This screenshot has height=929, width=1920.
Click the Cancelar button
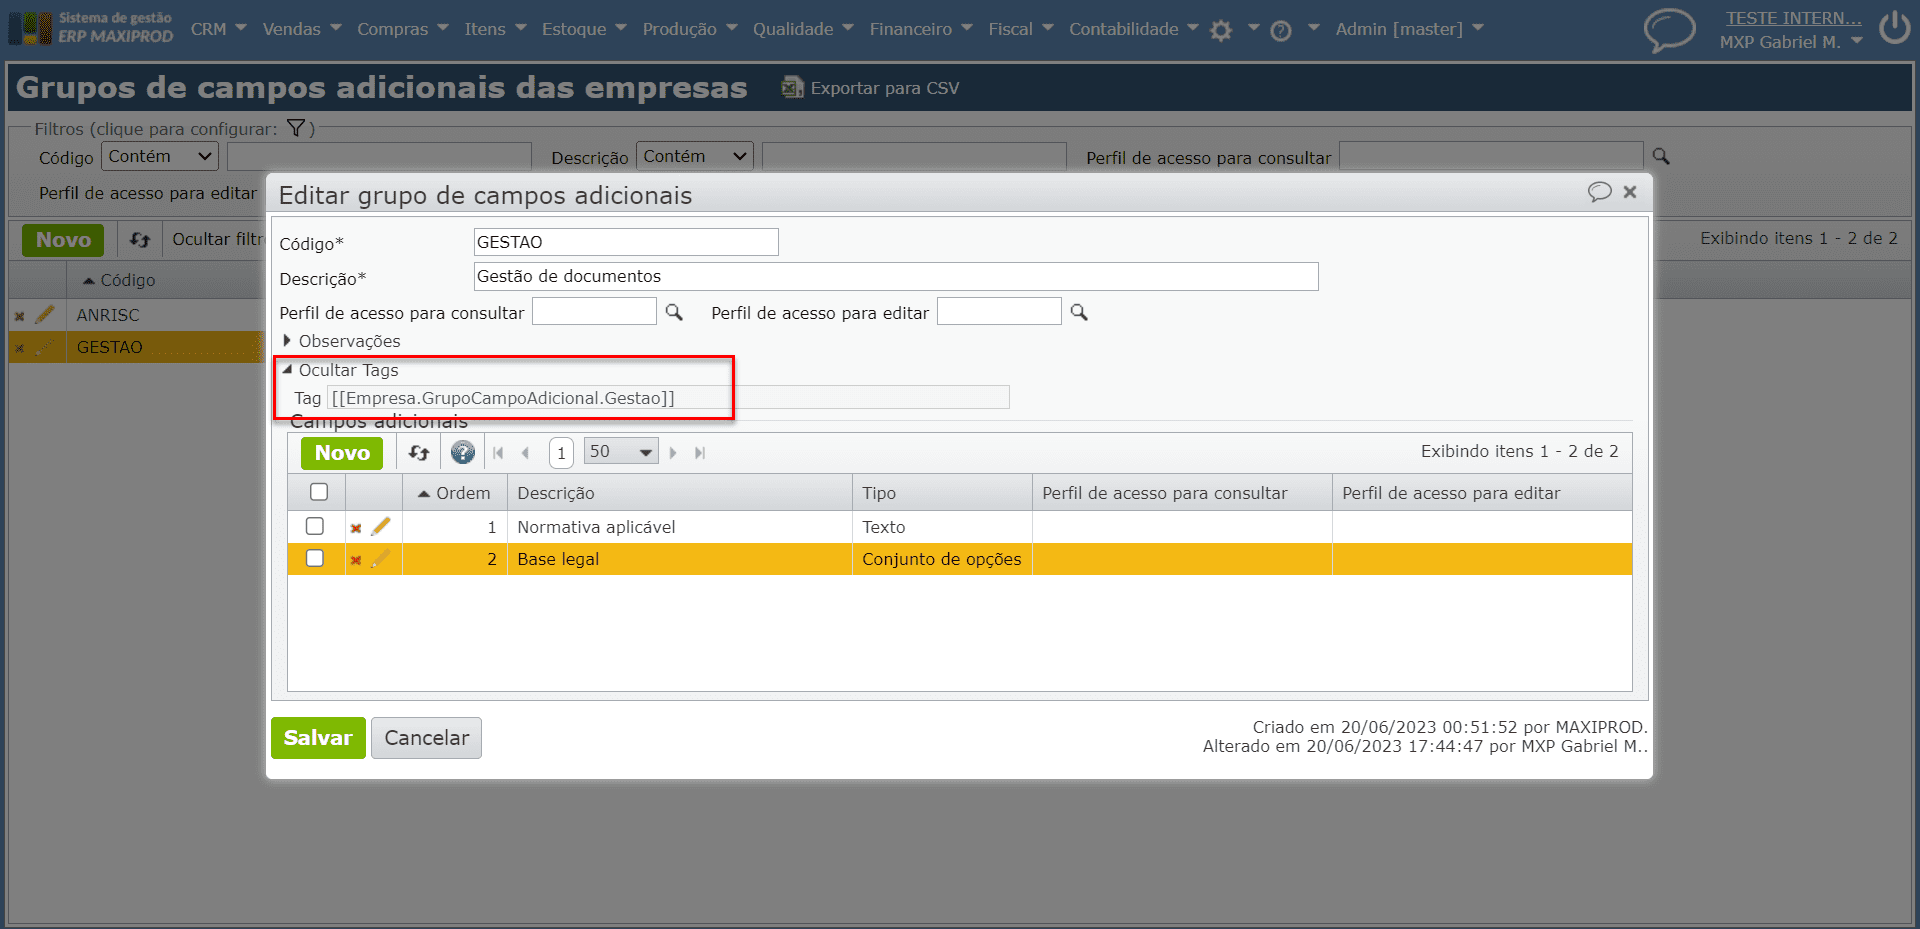click(426, 738)
